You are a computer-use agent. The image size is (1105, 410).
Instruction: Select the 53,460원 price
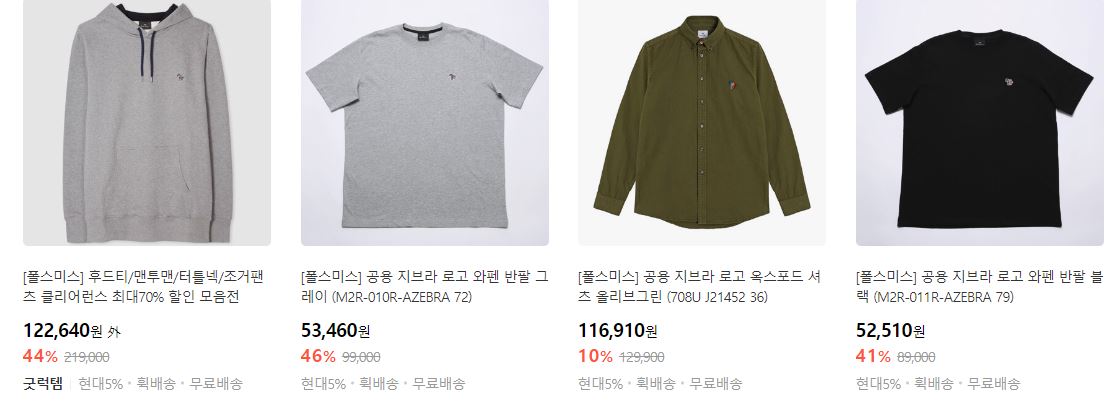335,330
